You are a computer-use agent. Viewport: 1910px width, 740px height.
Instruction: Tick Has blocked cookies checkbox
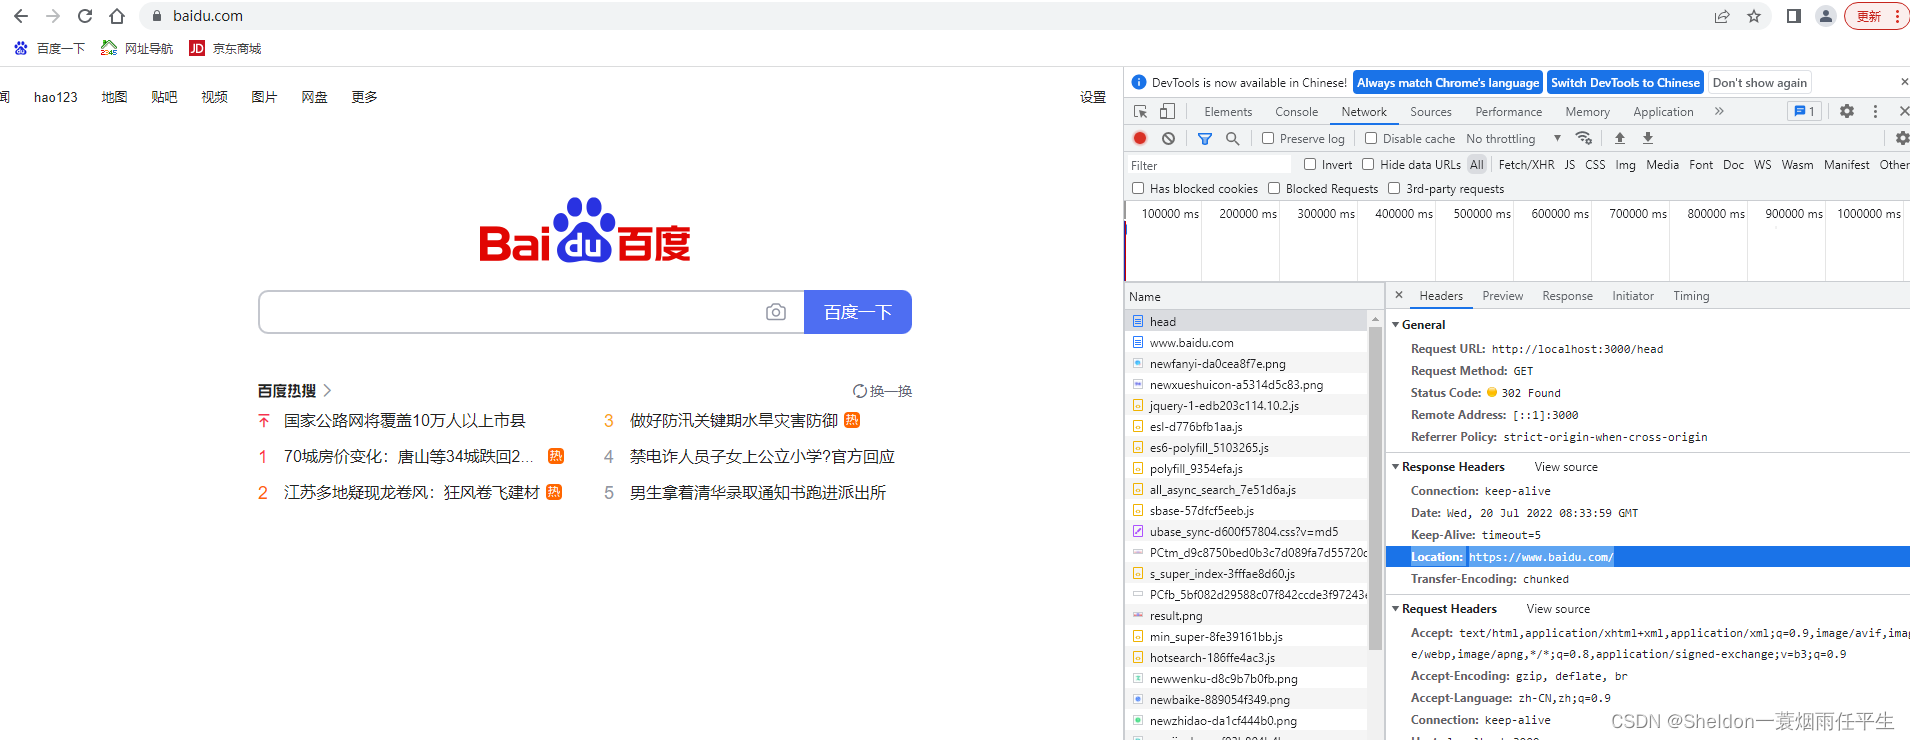click(x=1138, y=188)
